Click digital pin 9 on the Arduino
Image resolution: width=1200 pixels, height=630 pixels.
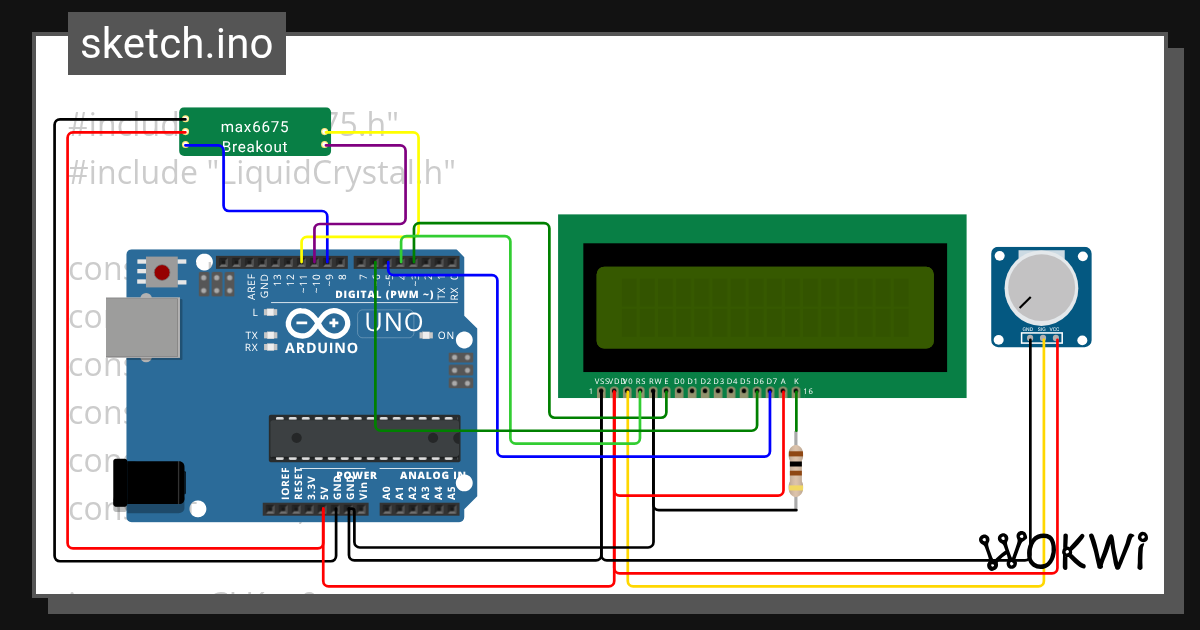pyautogui.click(x=328, y=262)
